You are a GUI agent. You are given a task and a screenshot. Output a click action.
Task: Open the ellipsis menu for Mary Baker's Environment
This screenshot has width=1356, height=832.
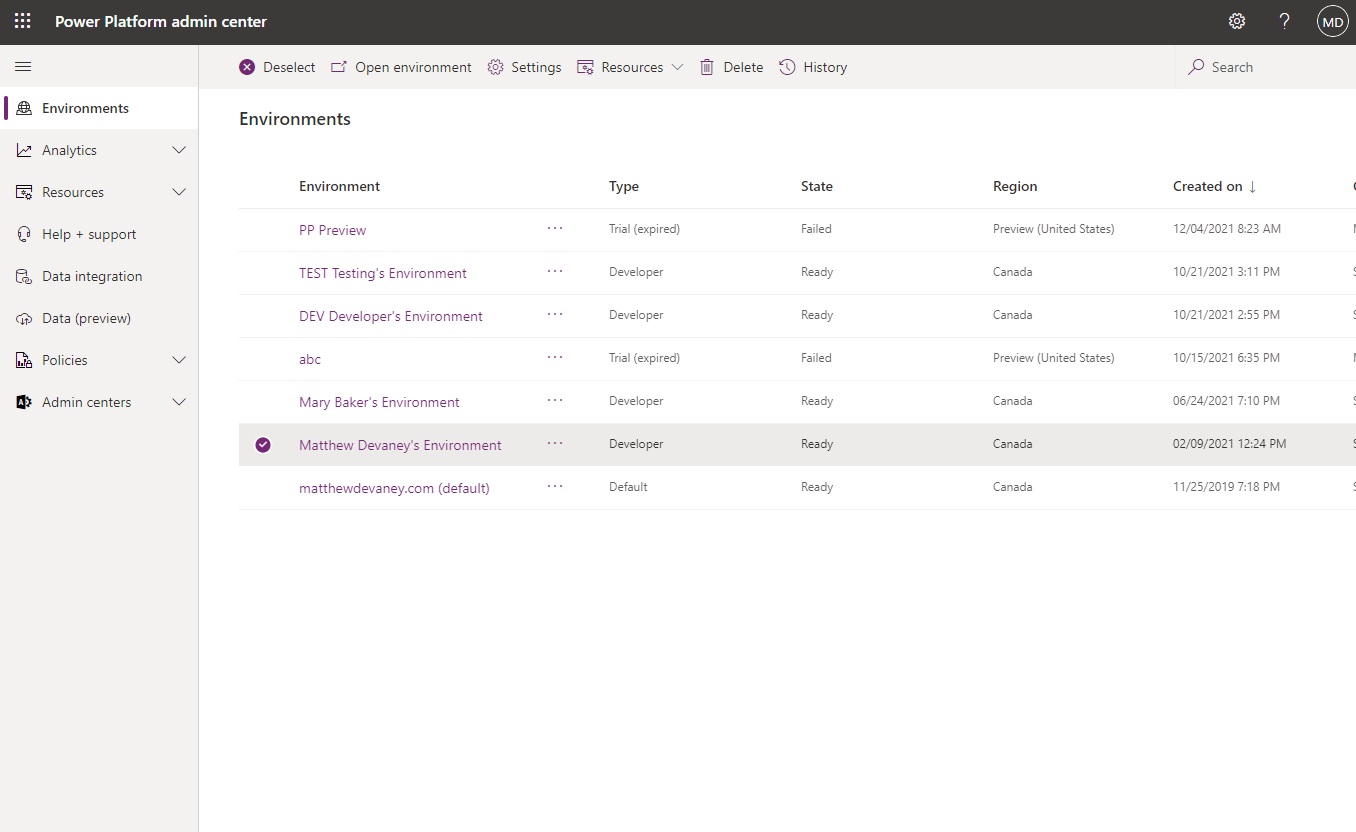[x=555, y=400]
